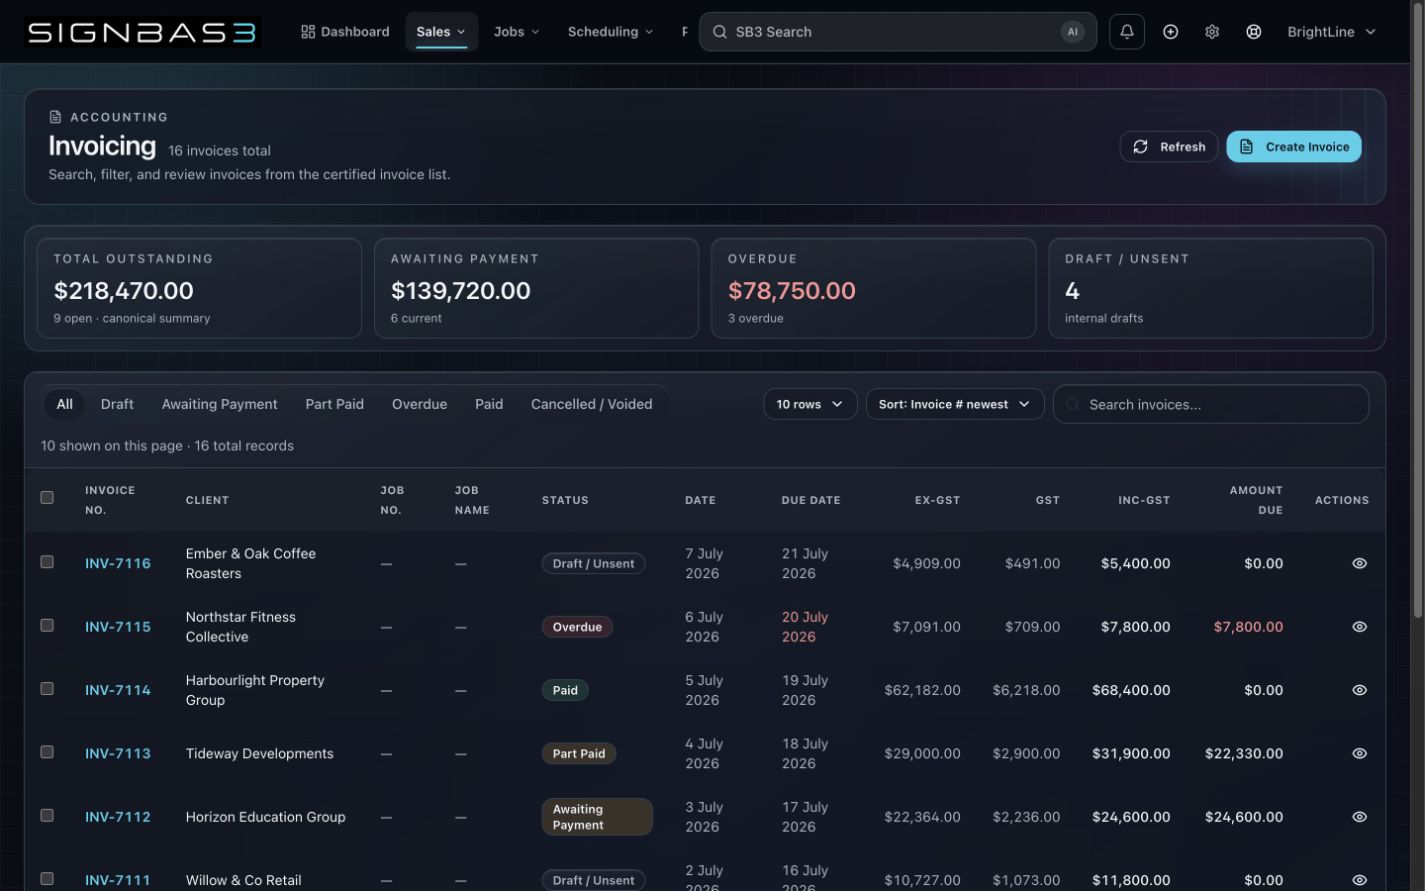1425x891 pixels.
Task: Expand the Scheduling menu
Action: pyautogui.click(x=610, y=32)
